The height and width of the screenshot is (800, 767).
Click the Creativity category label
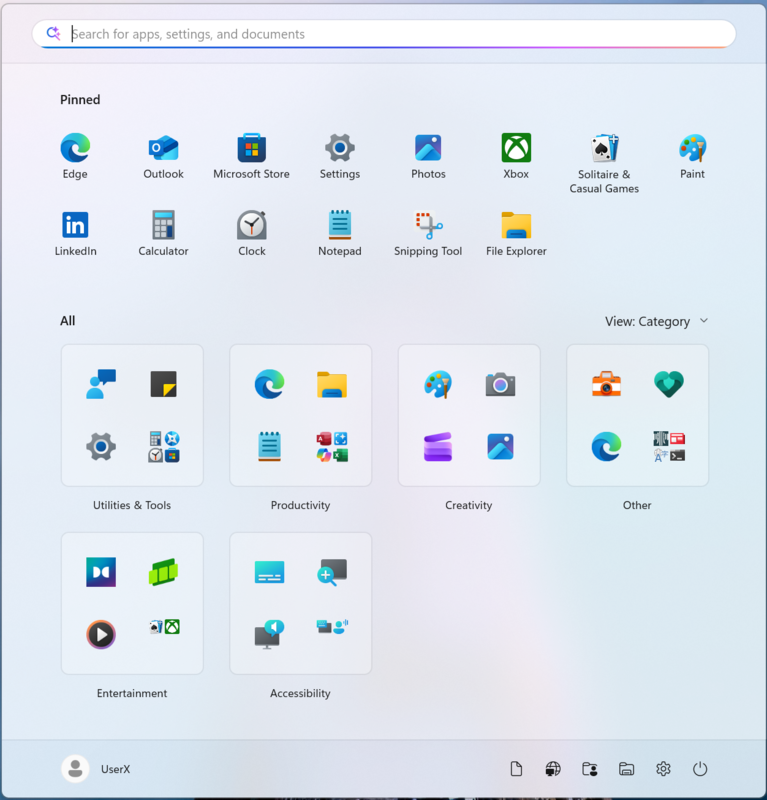pyautogui.click(x=468, y=505)
